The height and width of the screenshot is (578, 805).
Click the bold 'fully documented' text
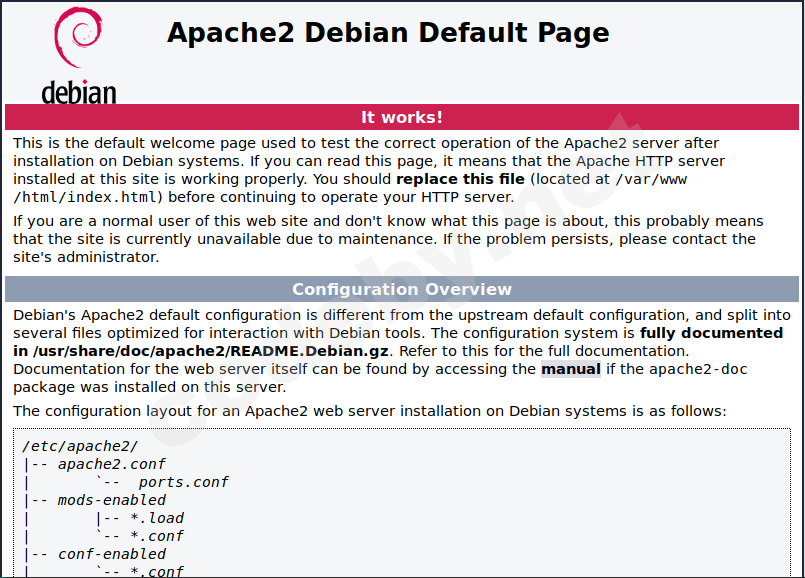click(x=711, y=333)
